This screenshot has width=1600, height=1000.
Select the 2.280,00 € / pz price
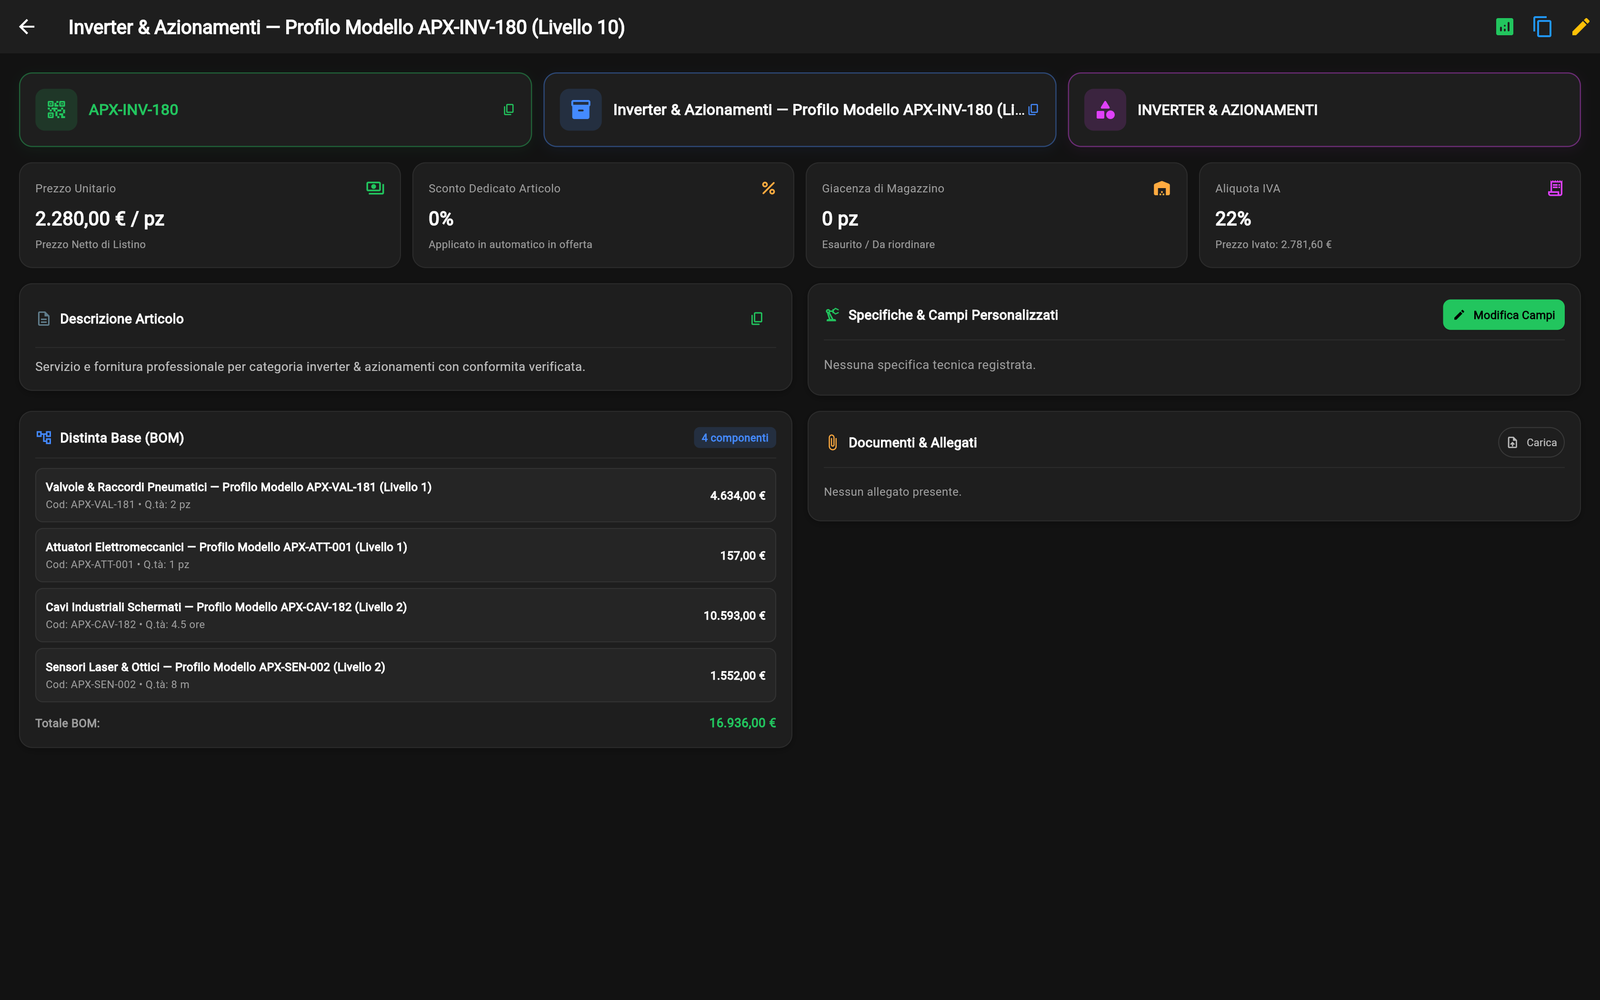99,219
